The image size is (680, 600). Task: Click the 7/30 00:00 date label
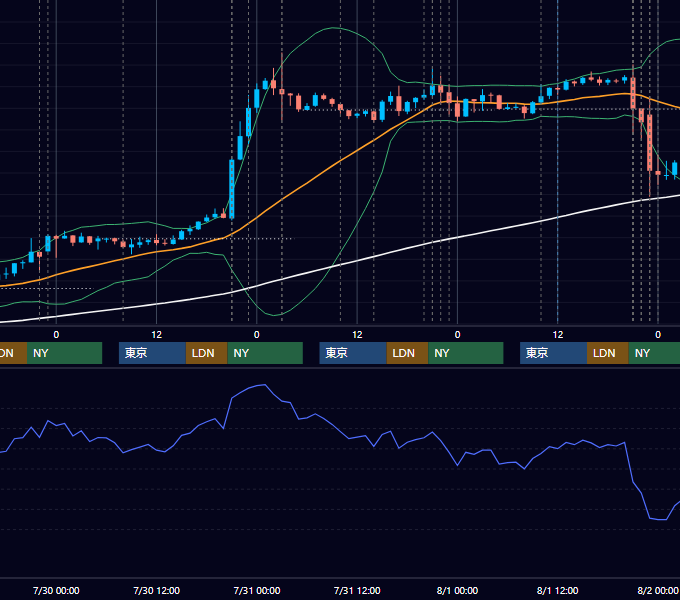[x=56, y=590]
